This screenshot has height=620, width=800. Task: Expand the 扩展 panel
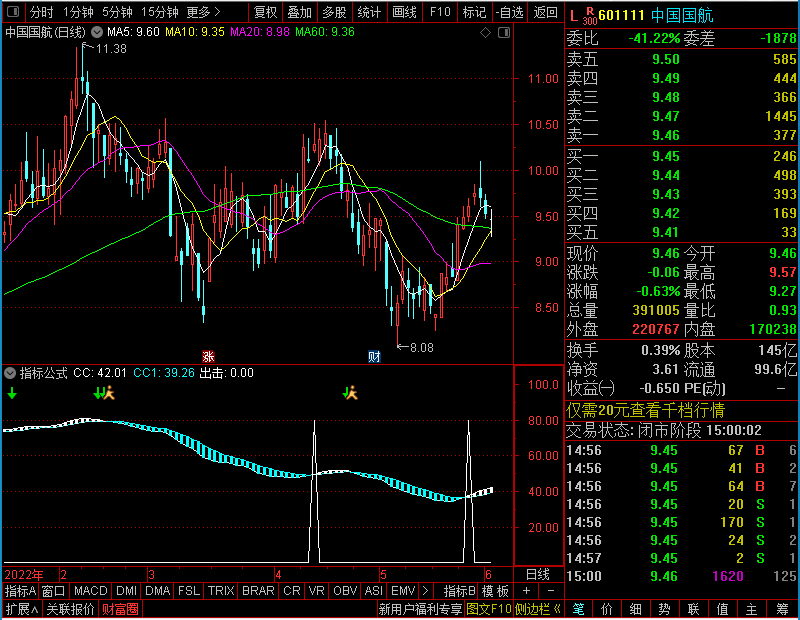click(22, 609)
